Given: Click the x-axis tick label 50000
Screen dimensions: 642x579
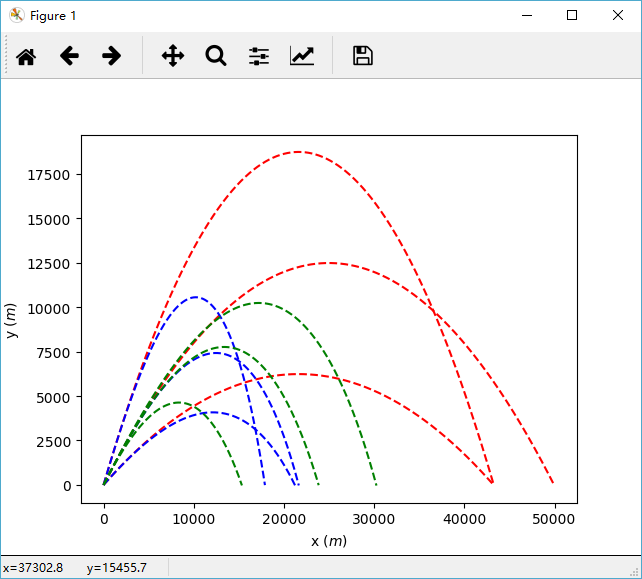Looking at the screenshot, I should pyautogui.click(x=554, y=519).
